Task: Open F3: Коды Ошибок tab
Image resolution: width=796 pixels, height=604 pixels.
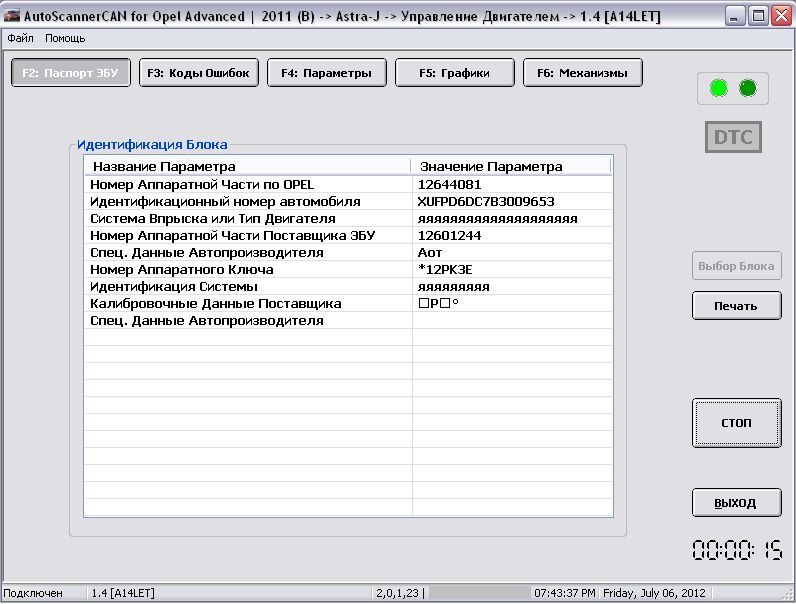Action: coord(200,73)
